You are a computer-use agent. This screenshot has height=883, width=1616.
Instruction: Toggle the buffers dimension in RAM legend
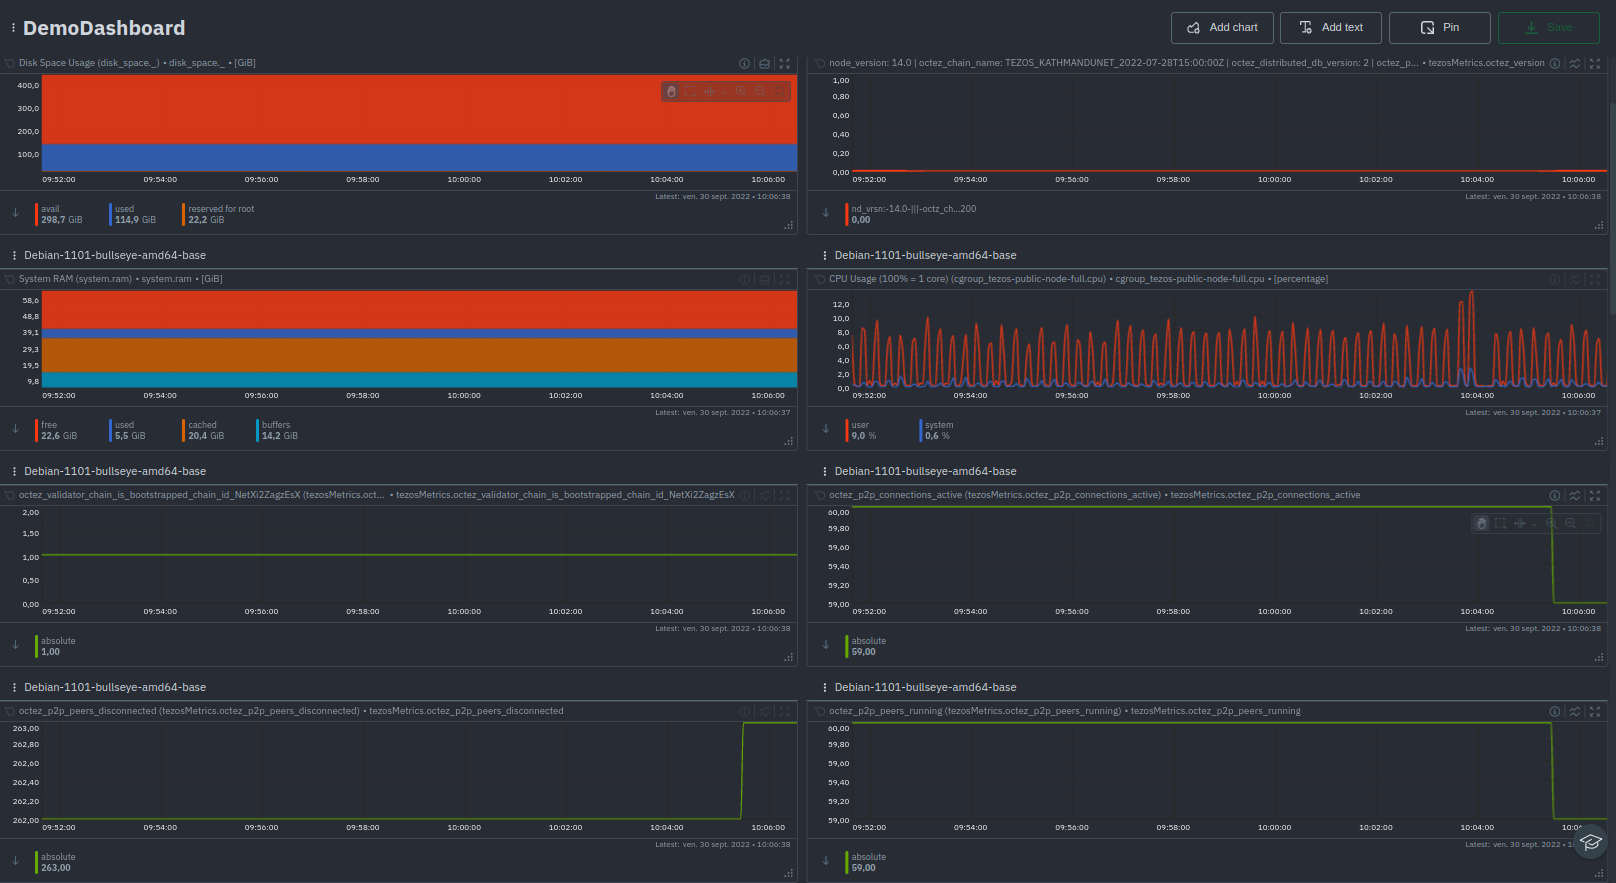click(x=279, y=430)
